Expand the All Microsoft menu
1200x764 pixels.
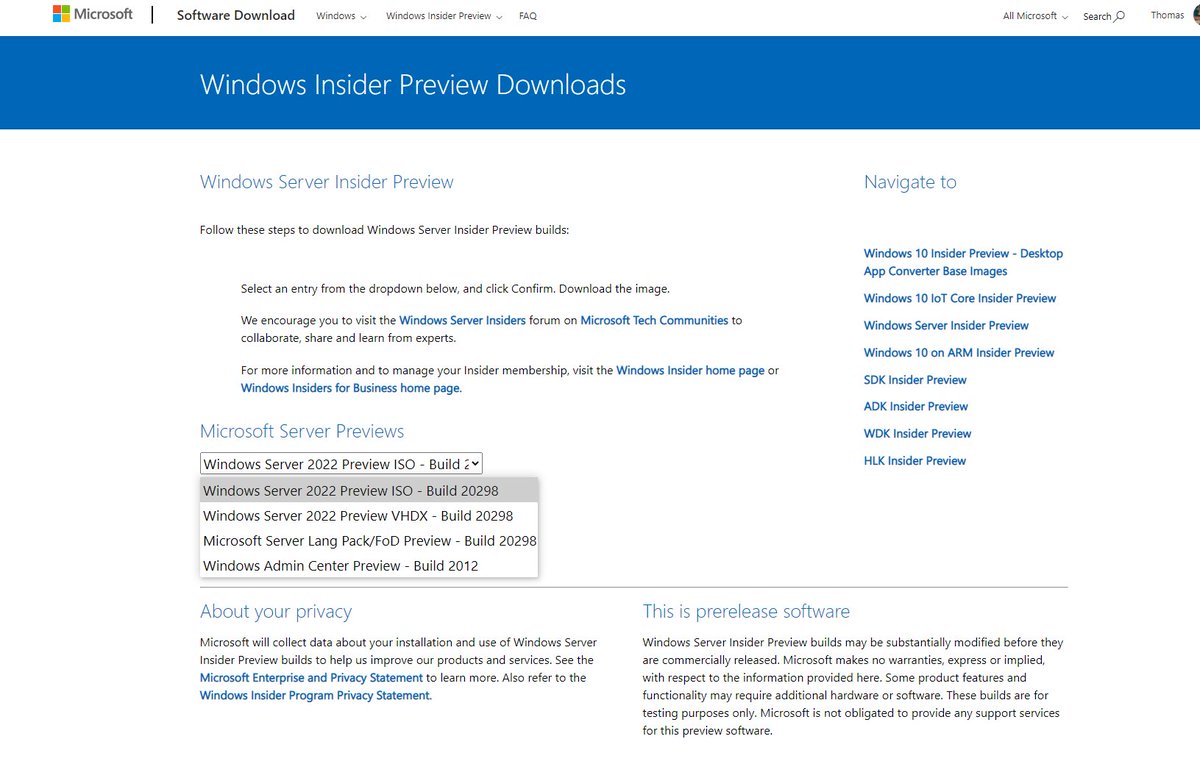(1035, 16)
